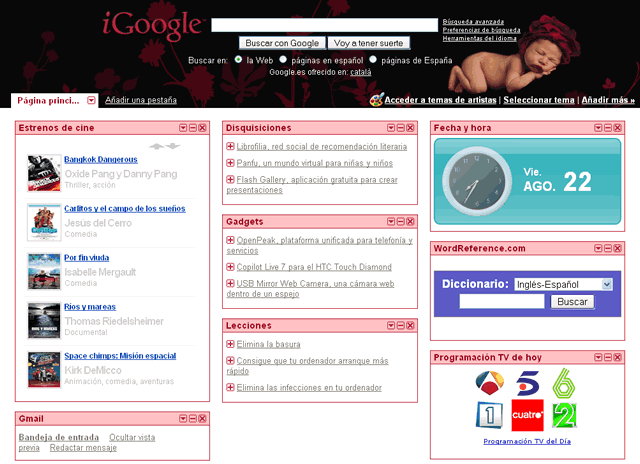Image resolution: width=640 pixels, height=464 pixels.
Task: Click 'Añadir más' link
Action: click(608, 100)
